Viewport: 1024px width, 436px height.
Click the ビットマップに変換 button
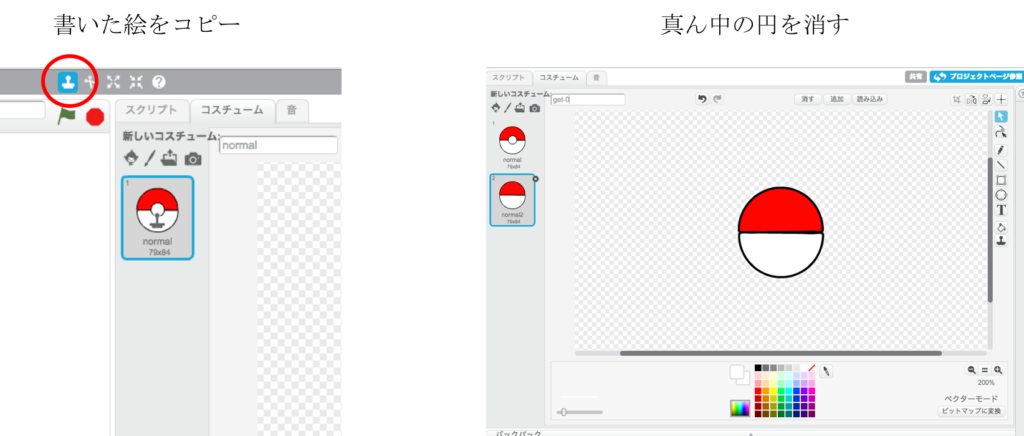(971, 411)
